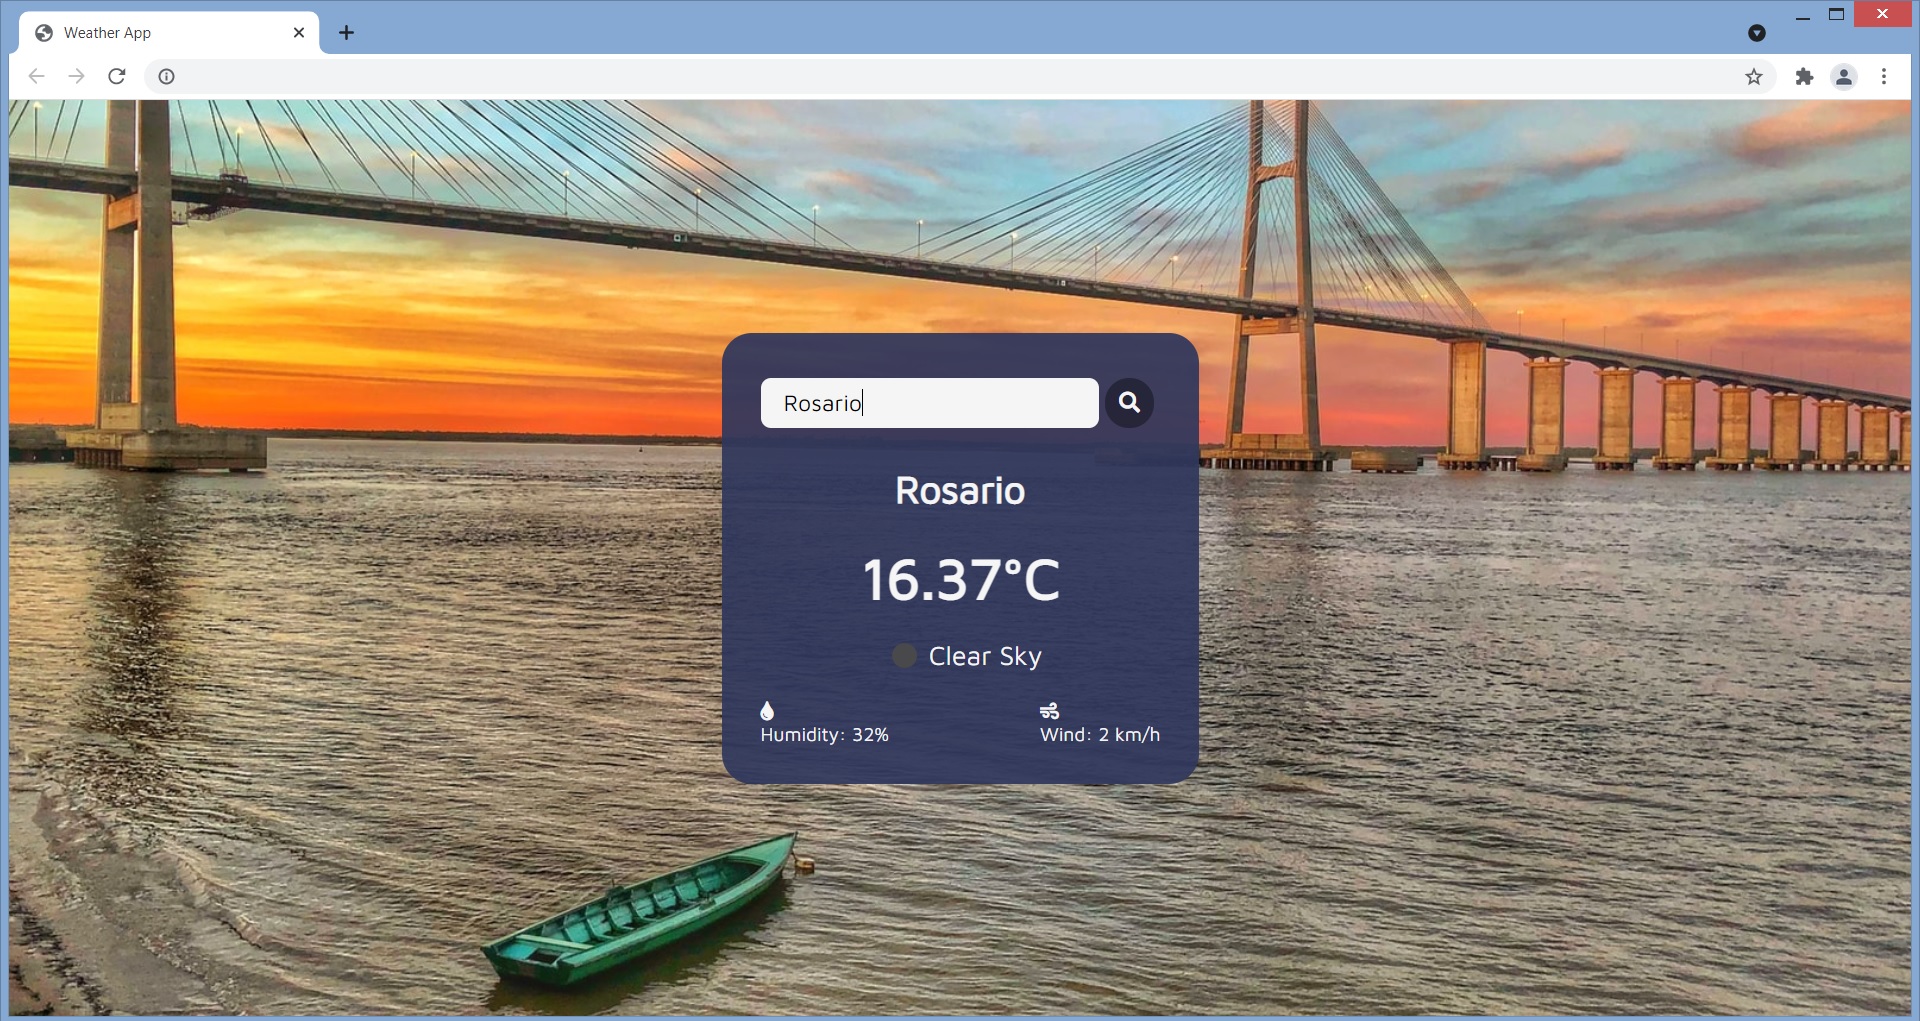Select the Weather App tab

coord(170,33)
